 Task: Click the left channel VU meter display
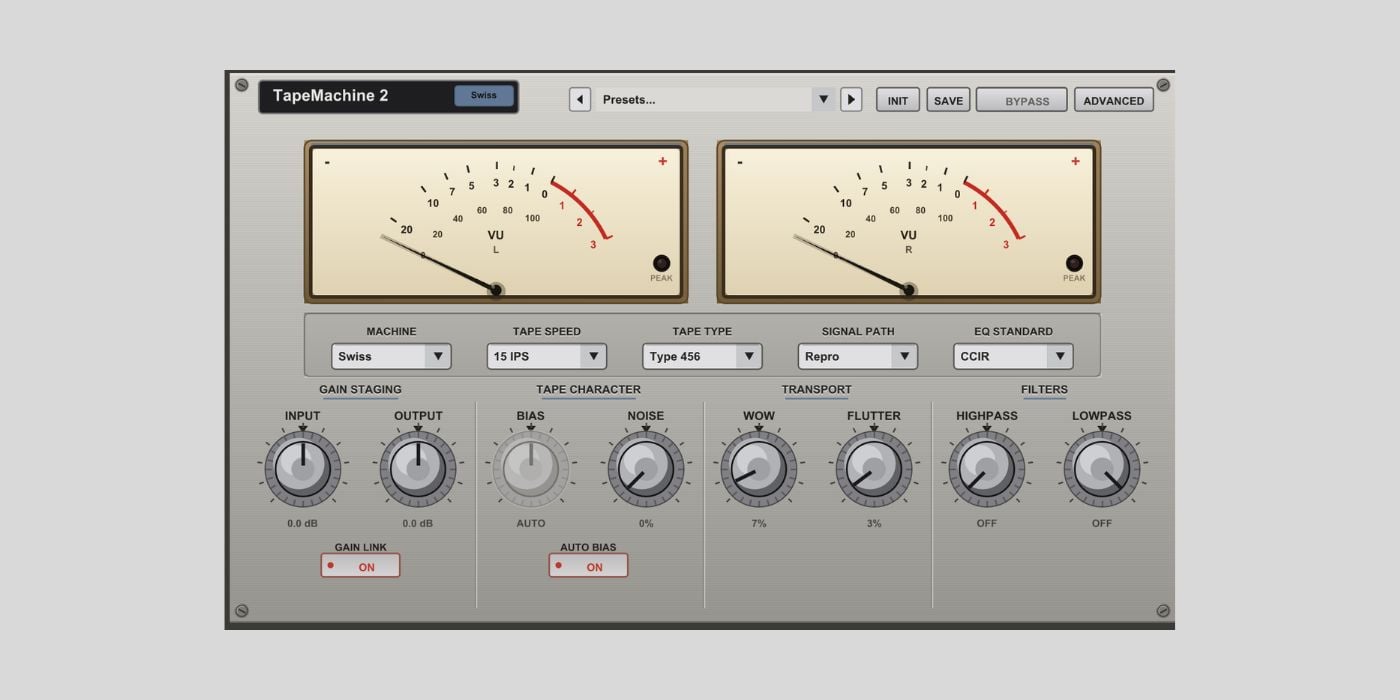click(496, 221)
